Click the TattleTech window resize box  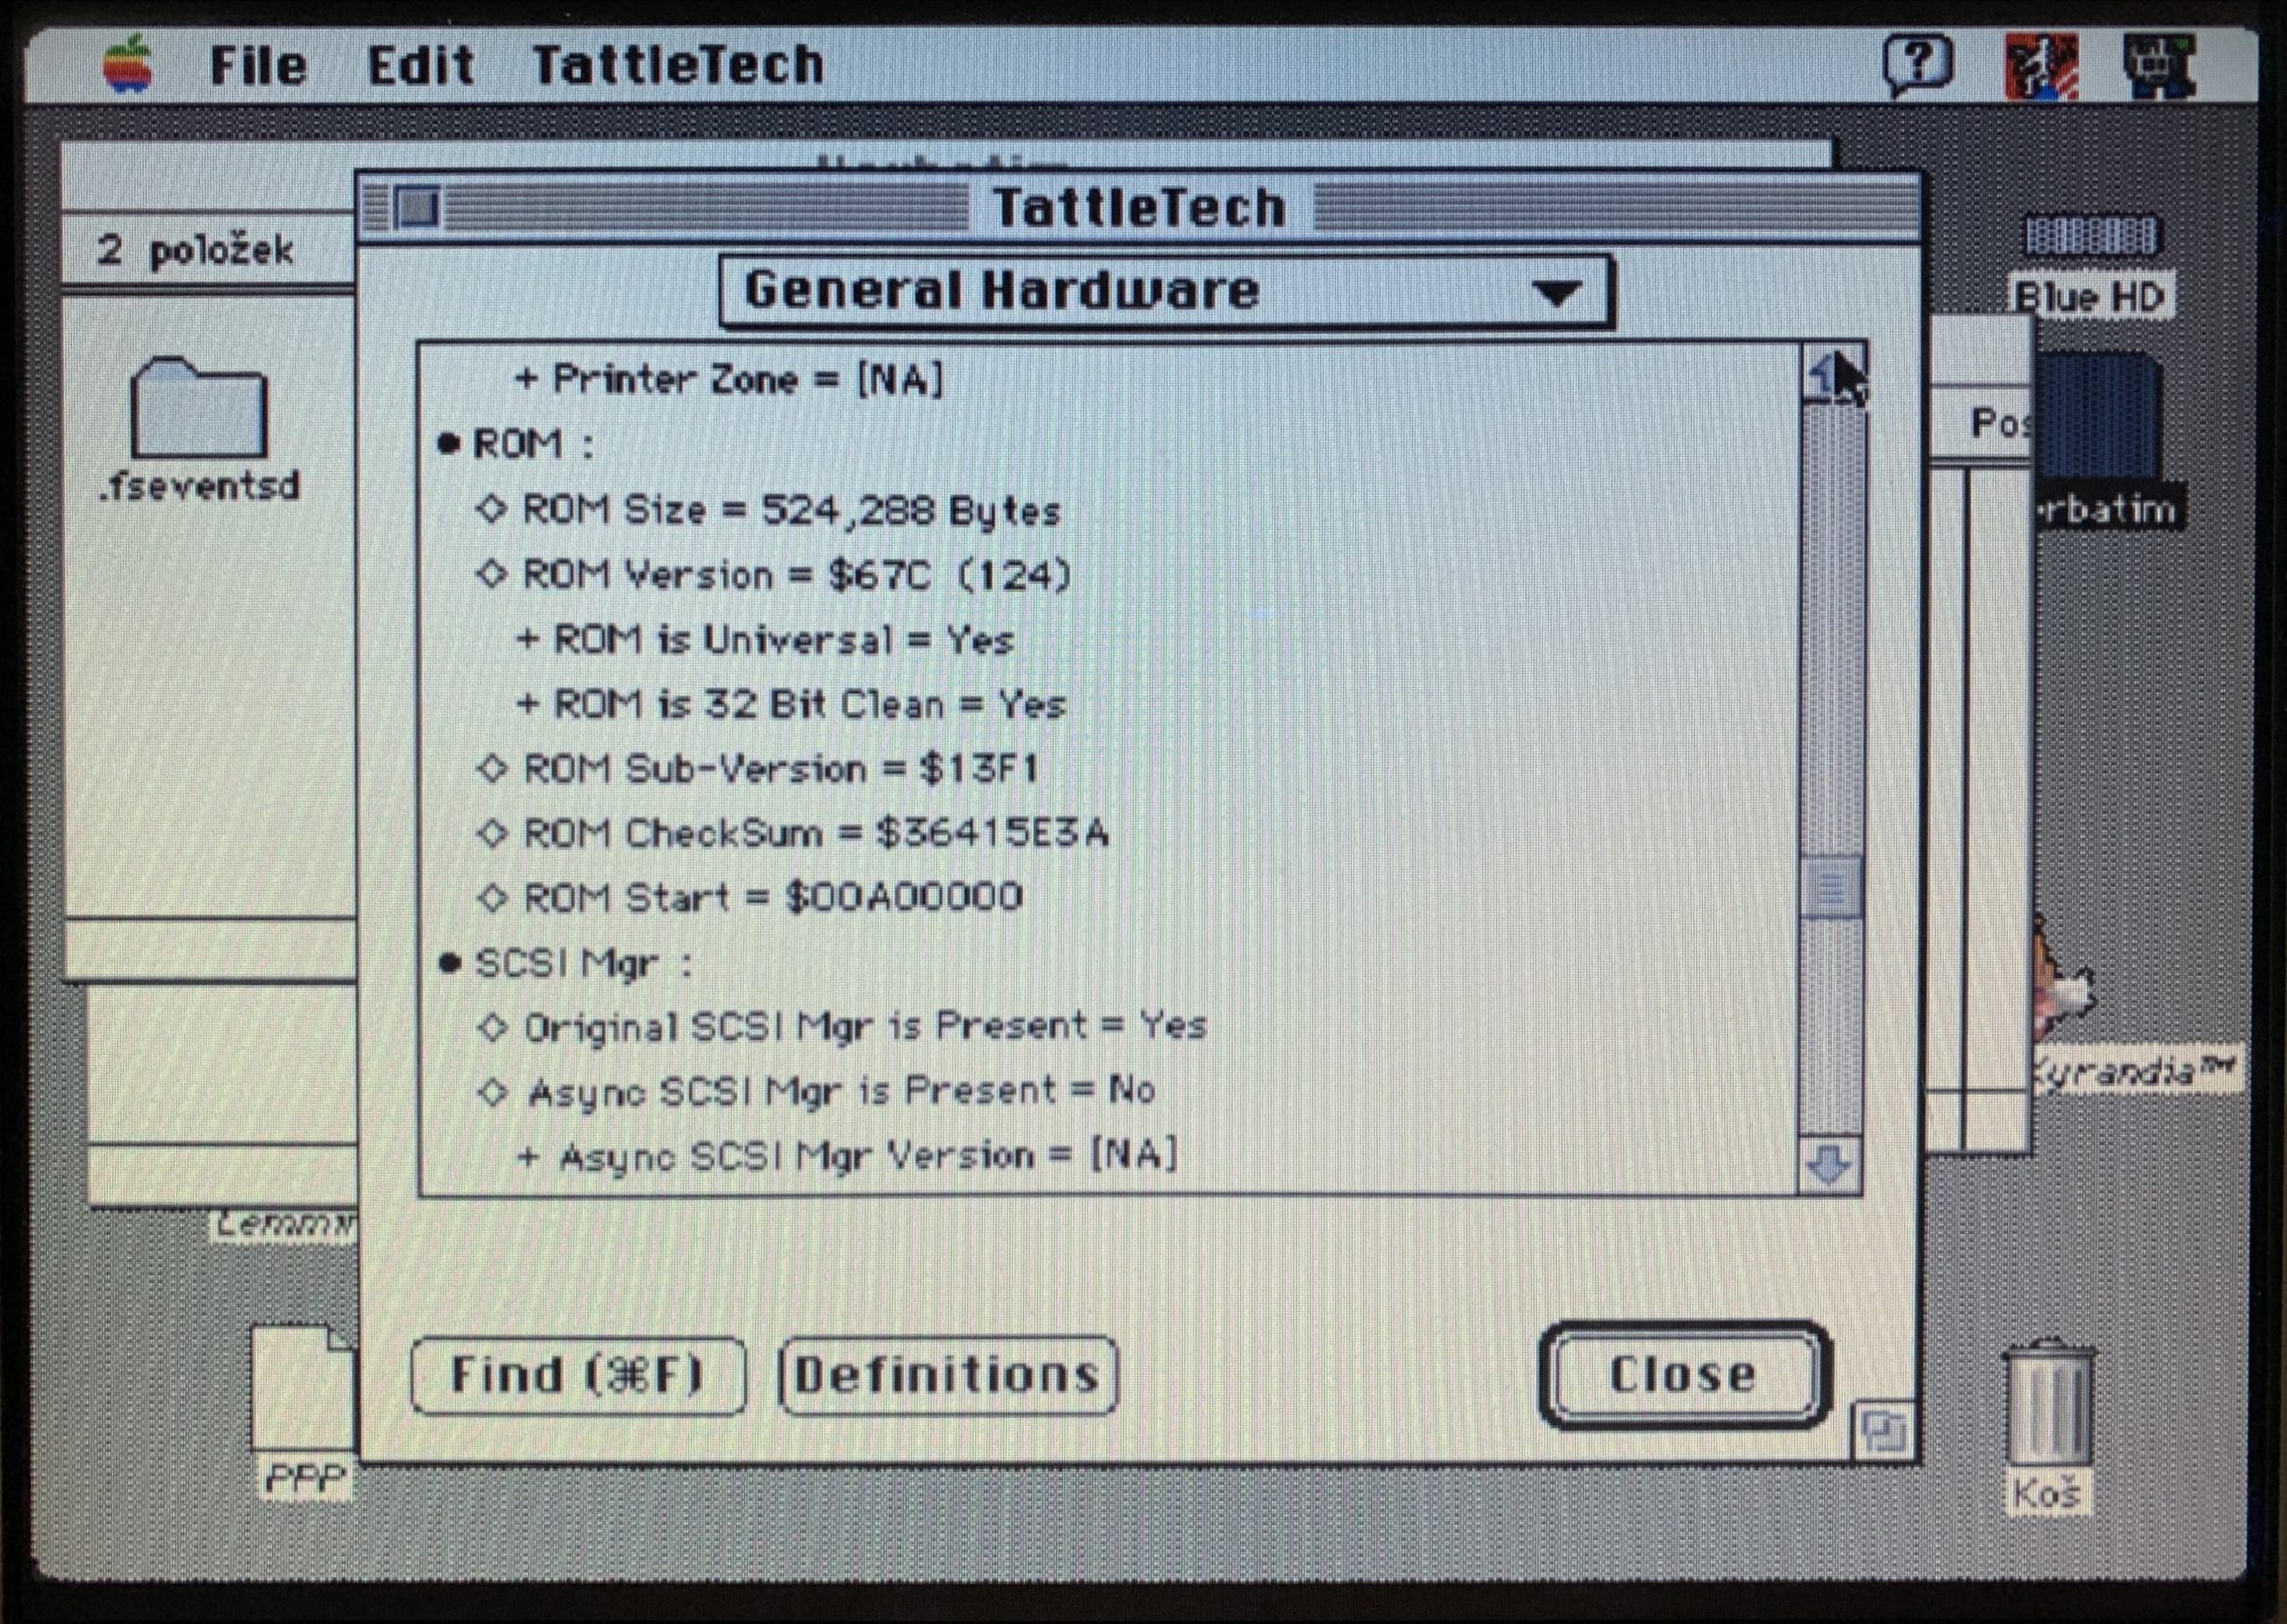coord(1883,1432)
